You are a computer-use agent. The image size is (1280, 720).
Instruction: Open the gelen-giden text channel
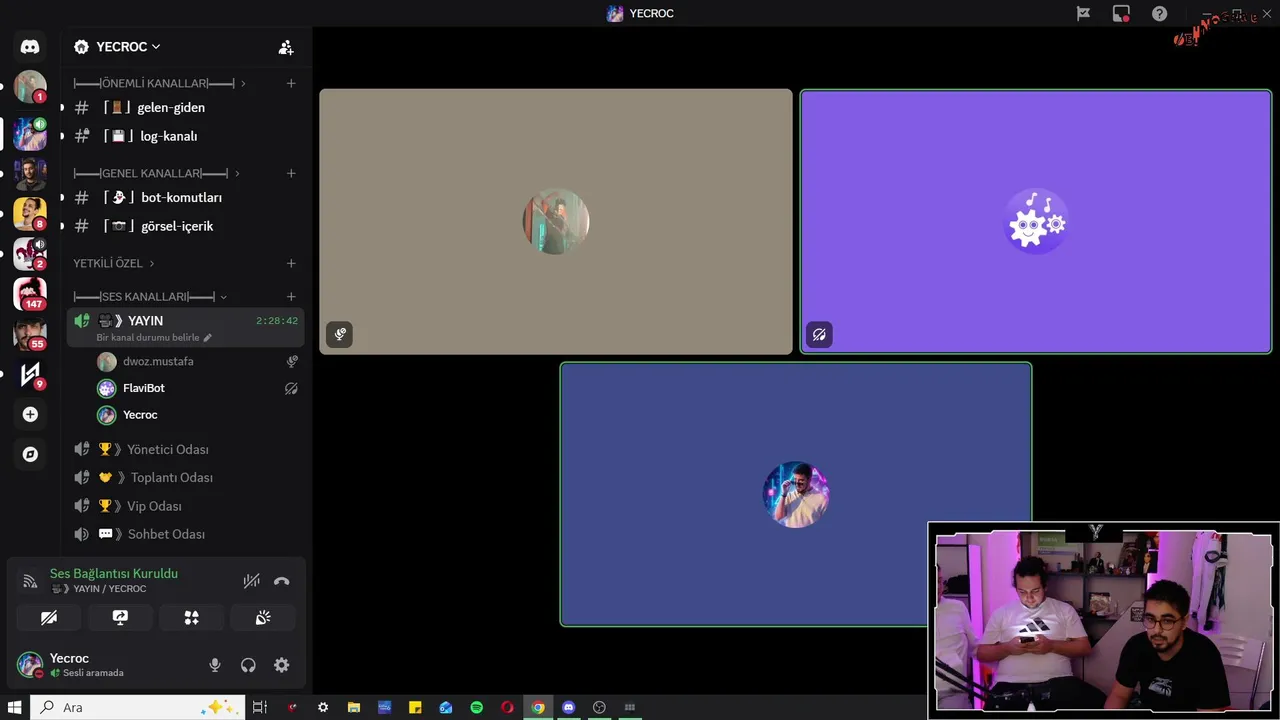click(x=186, y=108)
